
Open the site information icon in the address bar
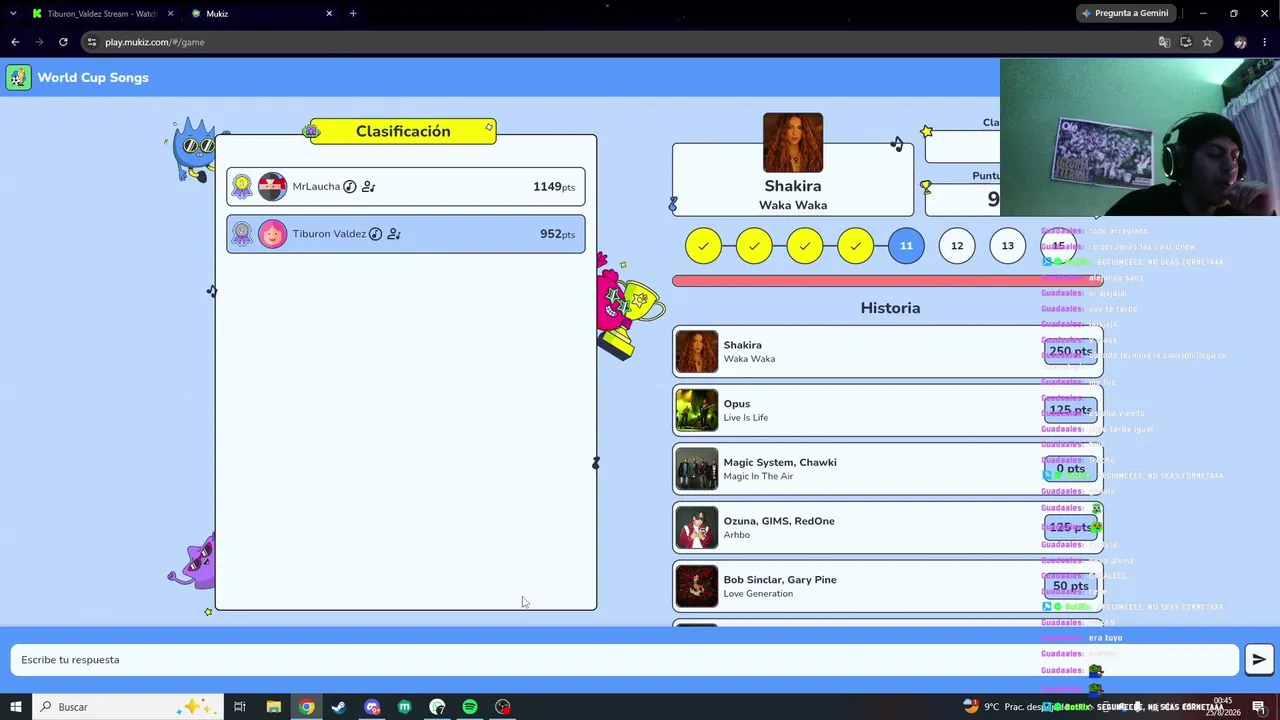(x=91, y=42)
